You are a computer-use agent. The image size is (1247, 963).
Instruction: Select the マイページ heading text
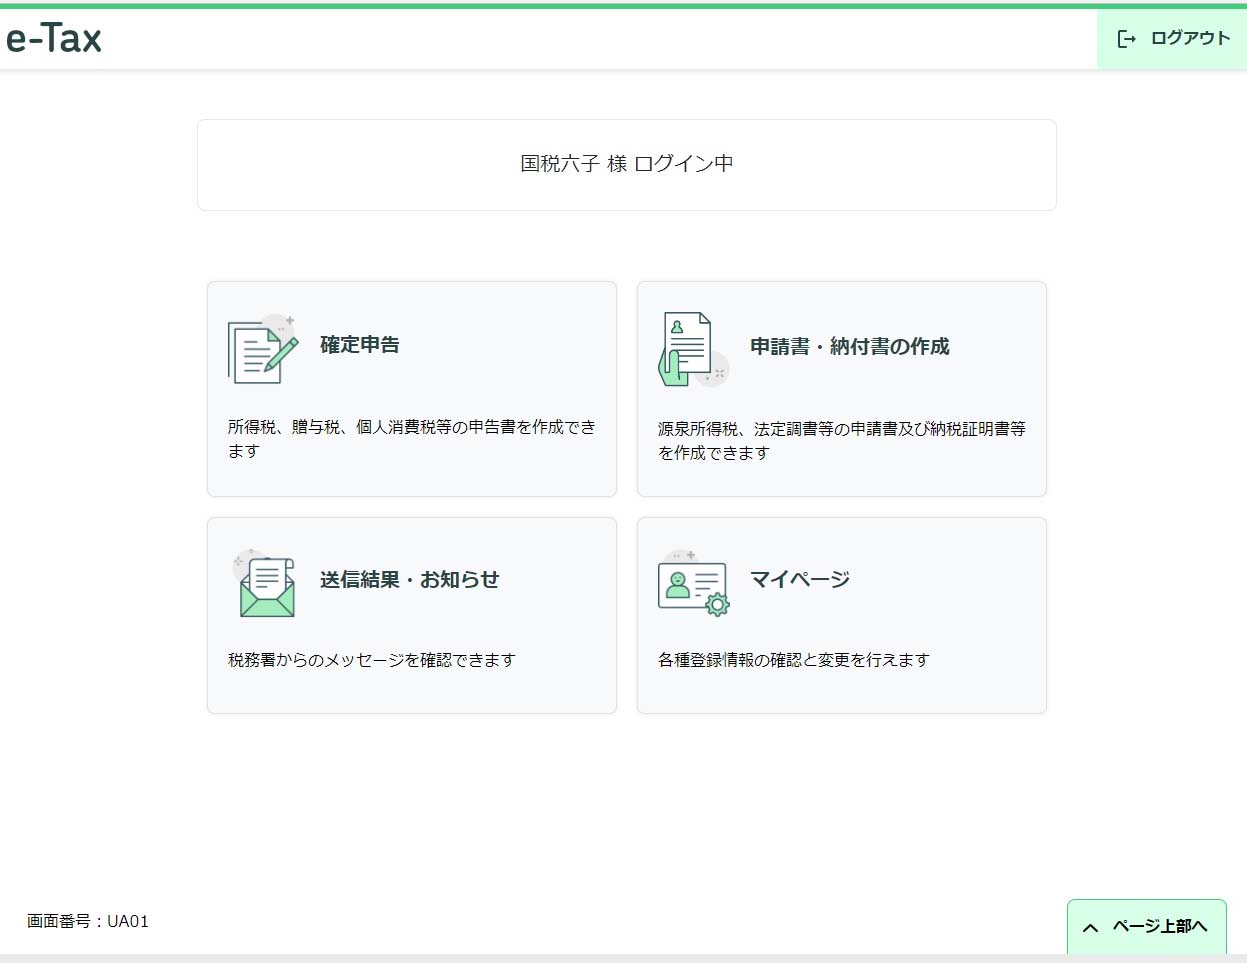[800, 578]
